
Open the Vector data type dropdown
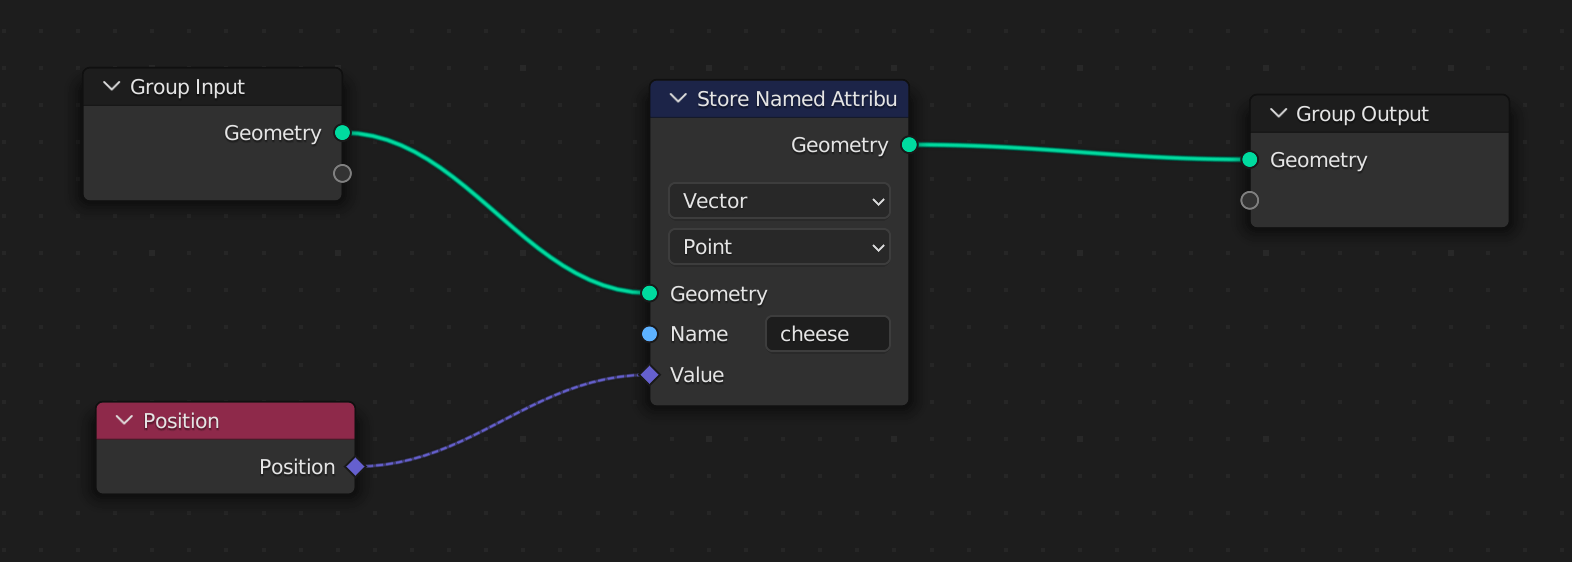click(779, 201)
